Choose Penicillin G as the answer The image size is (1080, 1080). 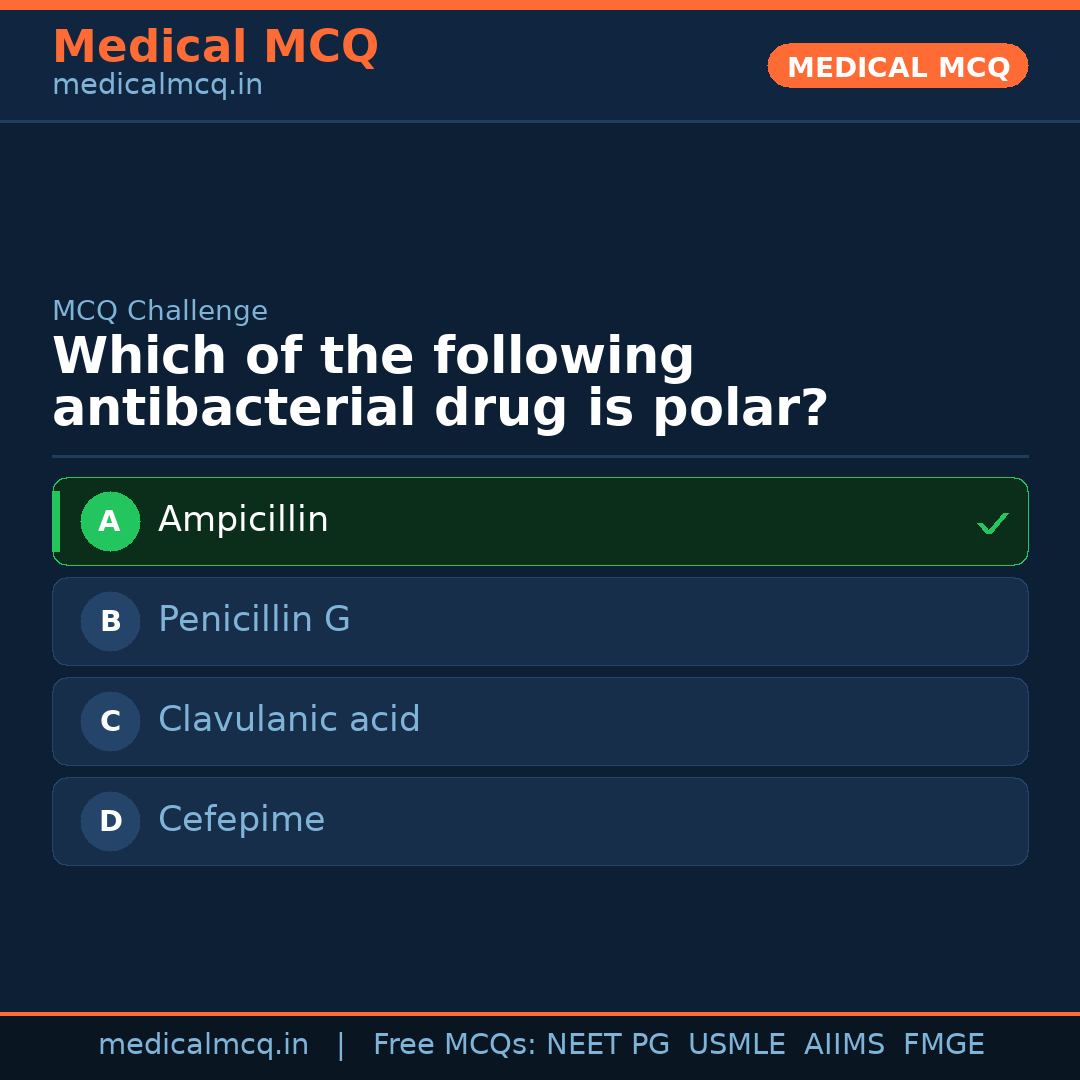pyautogui.click(x=540, y=621)
